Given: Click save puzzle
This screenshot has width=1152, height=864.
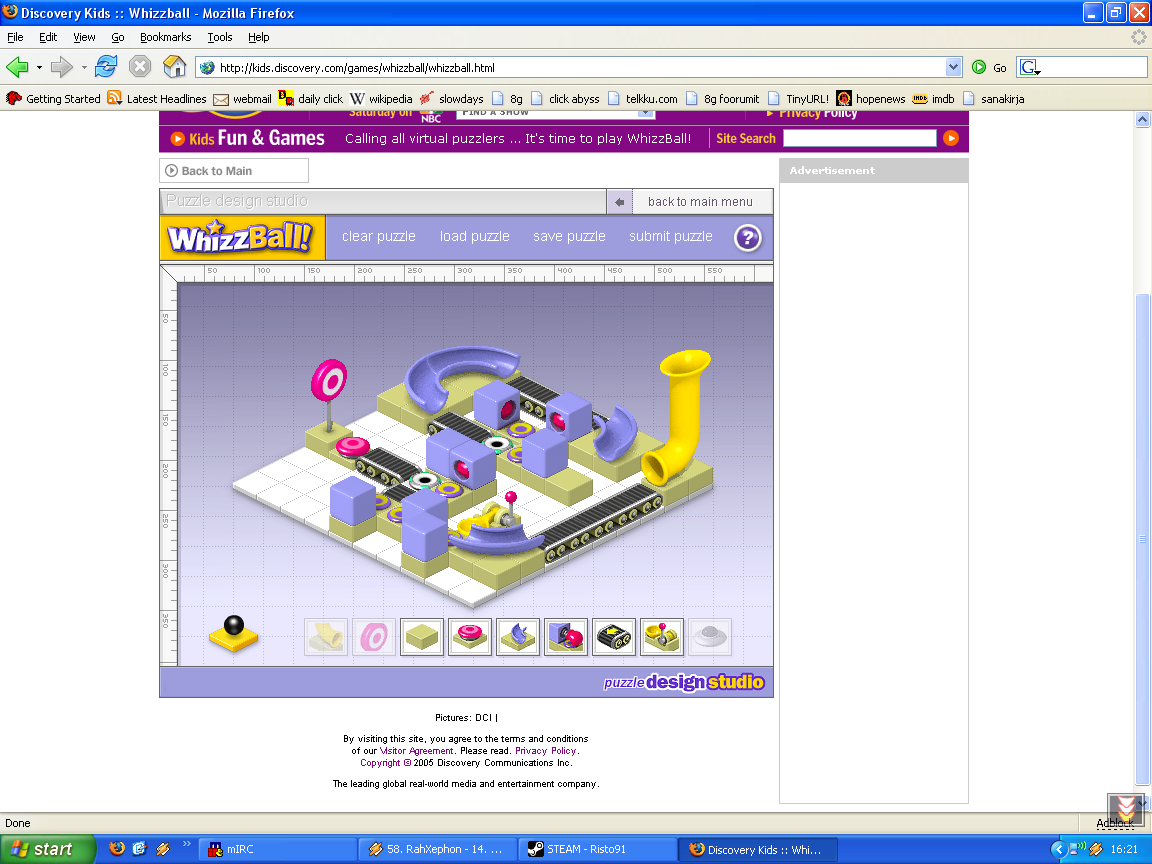Looking at the screenshot, I should coord(569,237).
